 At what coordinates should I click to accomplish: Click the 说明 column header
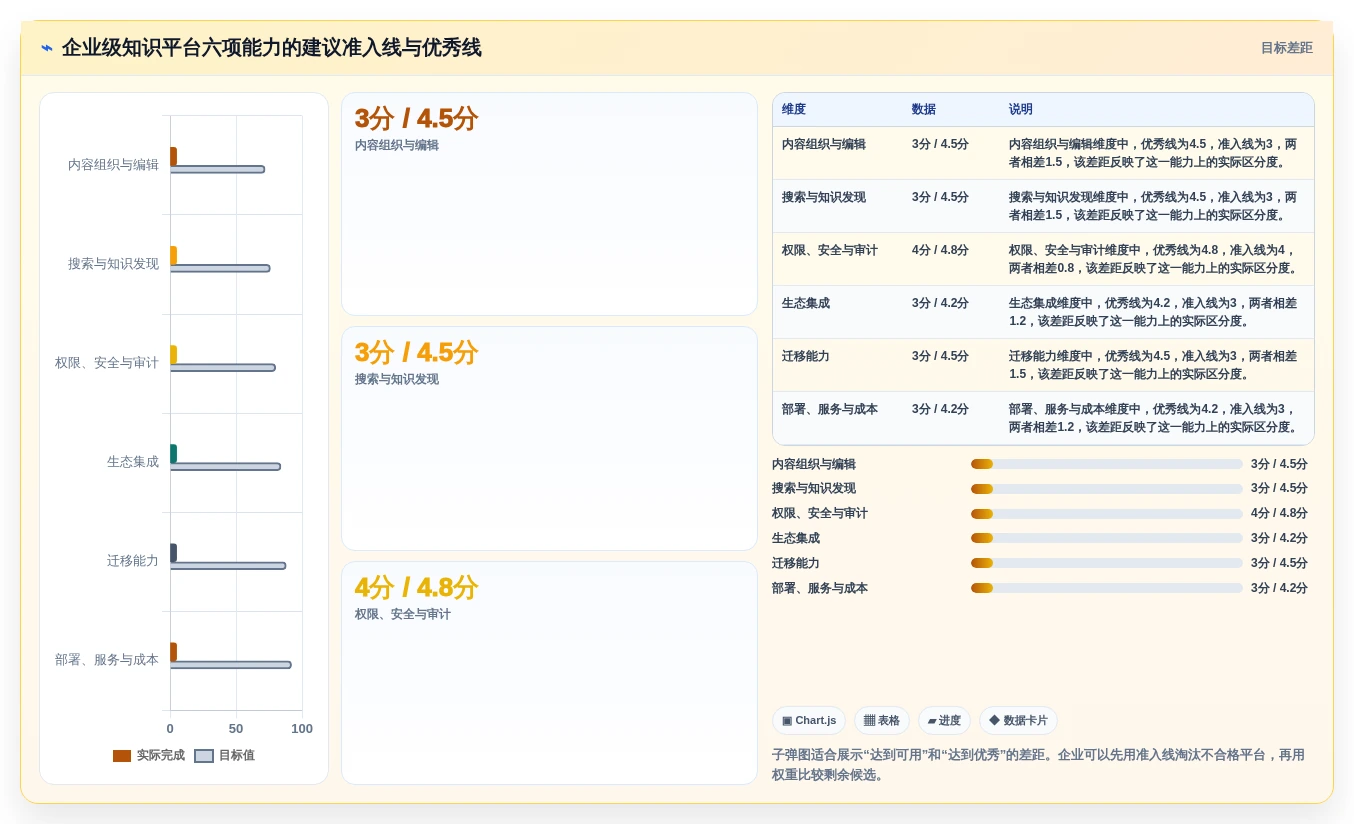click(x=1021, y=110)
